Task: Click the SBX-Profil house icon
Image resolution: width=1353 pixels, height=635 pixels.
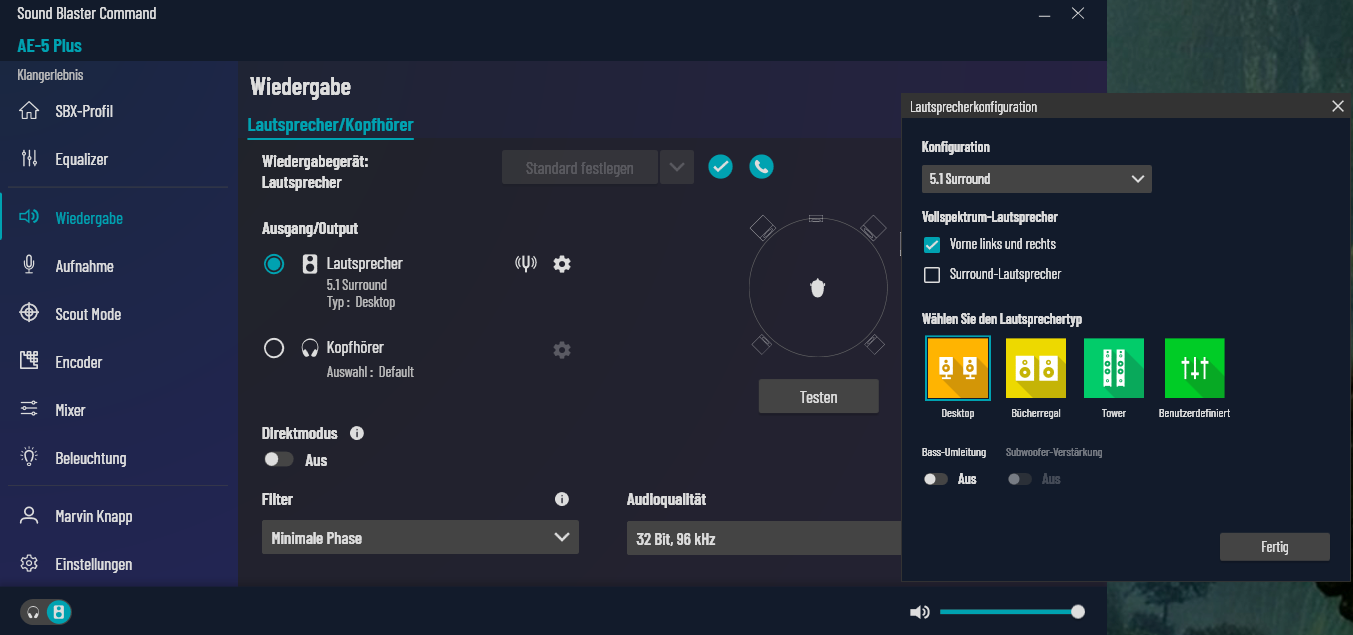Action: click(30, 111)
